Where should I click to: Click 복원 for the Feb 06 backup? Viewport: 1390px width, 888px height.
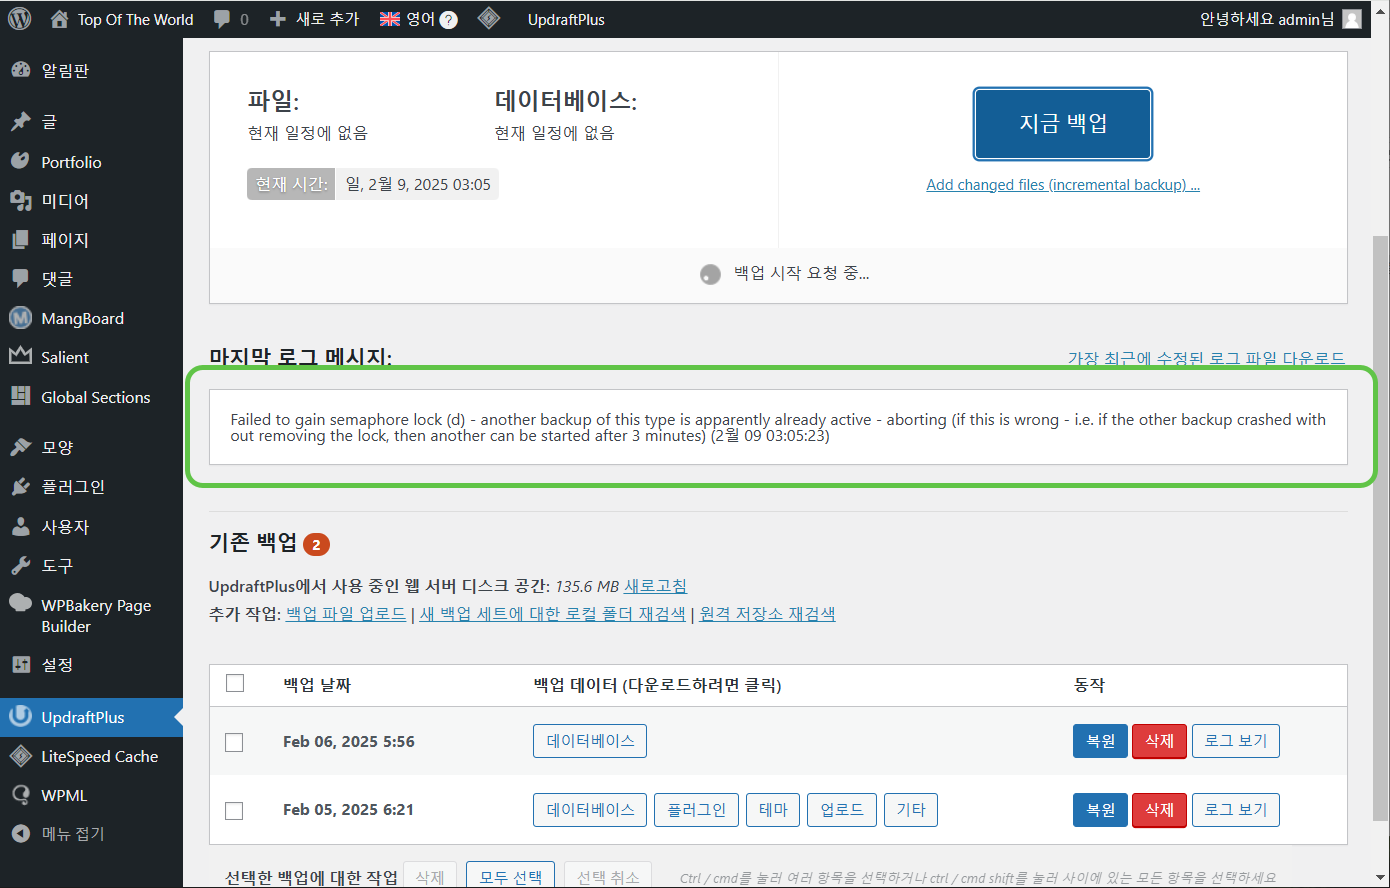[x=1100, y=741]
